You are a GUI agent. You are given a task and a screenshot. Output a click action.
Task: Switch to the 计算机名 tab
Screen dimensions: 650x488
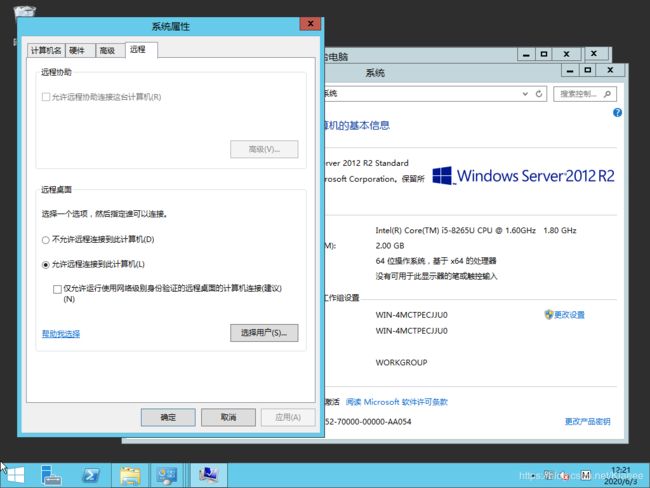[46, 51]
